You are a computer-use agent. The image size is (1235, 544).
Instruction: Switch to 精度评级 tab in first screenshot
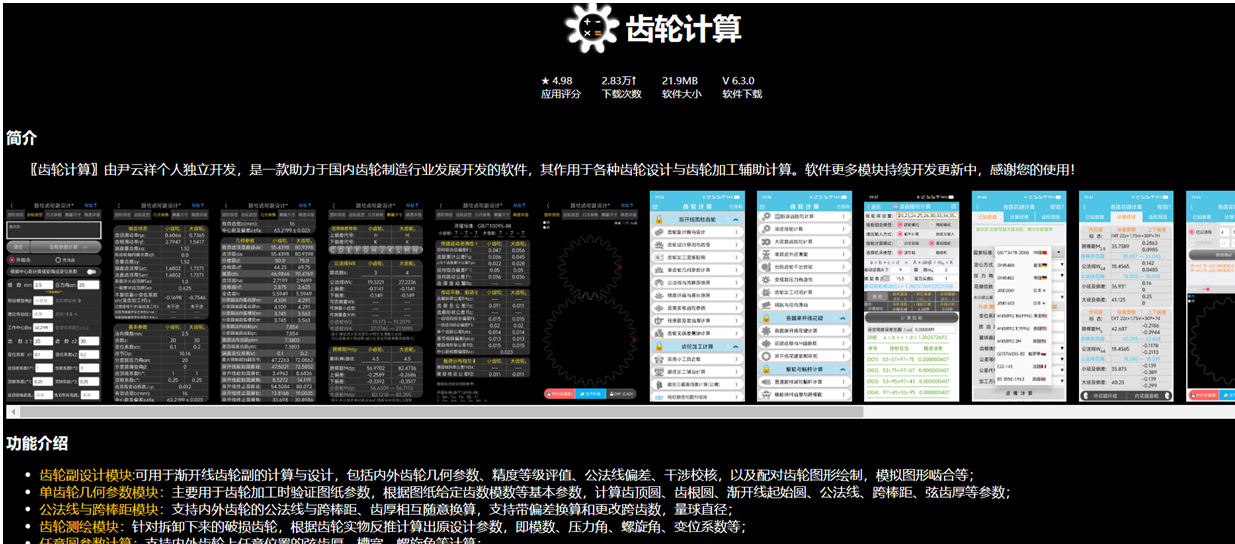(92, 214)
